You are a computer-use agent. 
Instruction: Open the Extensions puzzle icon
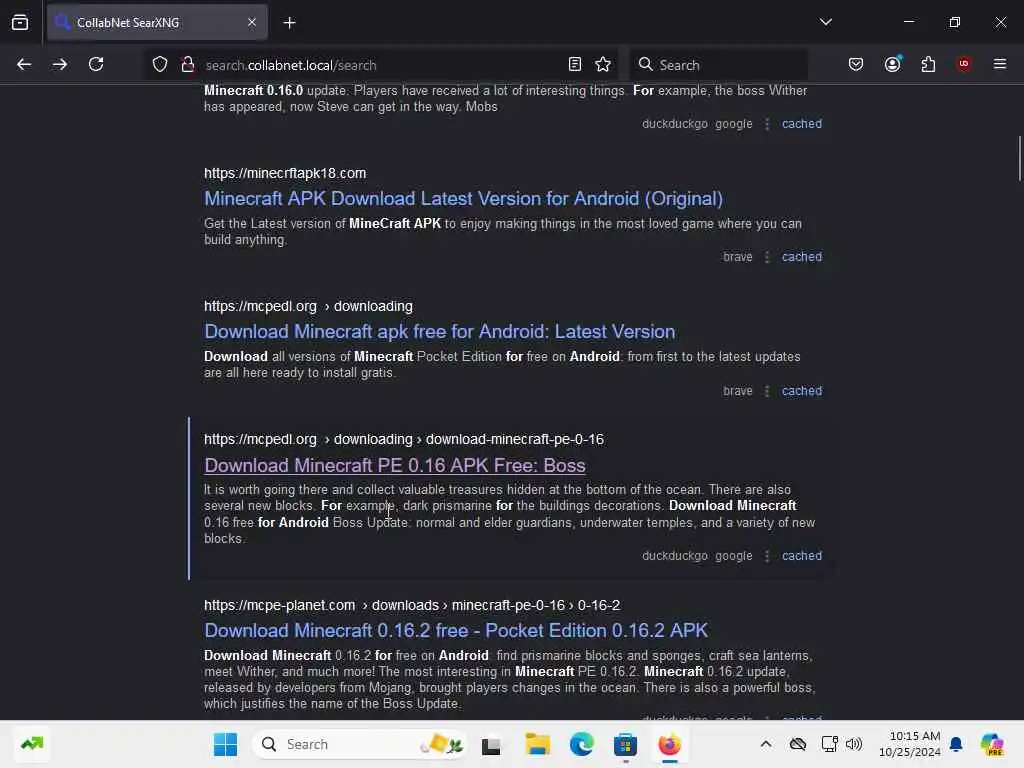[928, 65]
